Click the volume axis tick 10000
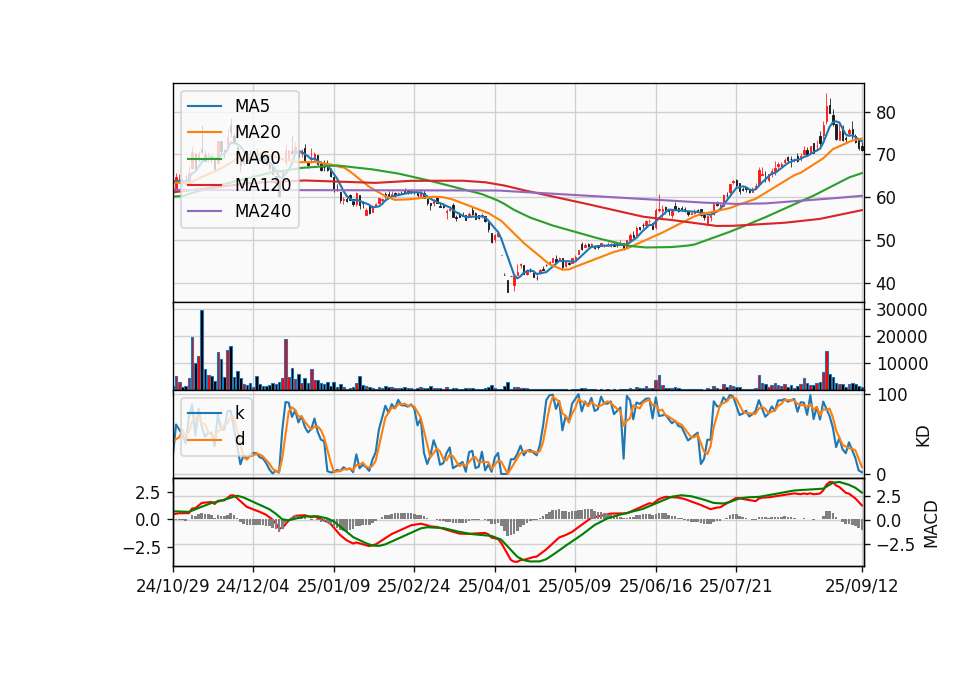This screenshot has width=960, height=690. pos(902,364)
